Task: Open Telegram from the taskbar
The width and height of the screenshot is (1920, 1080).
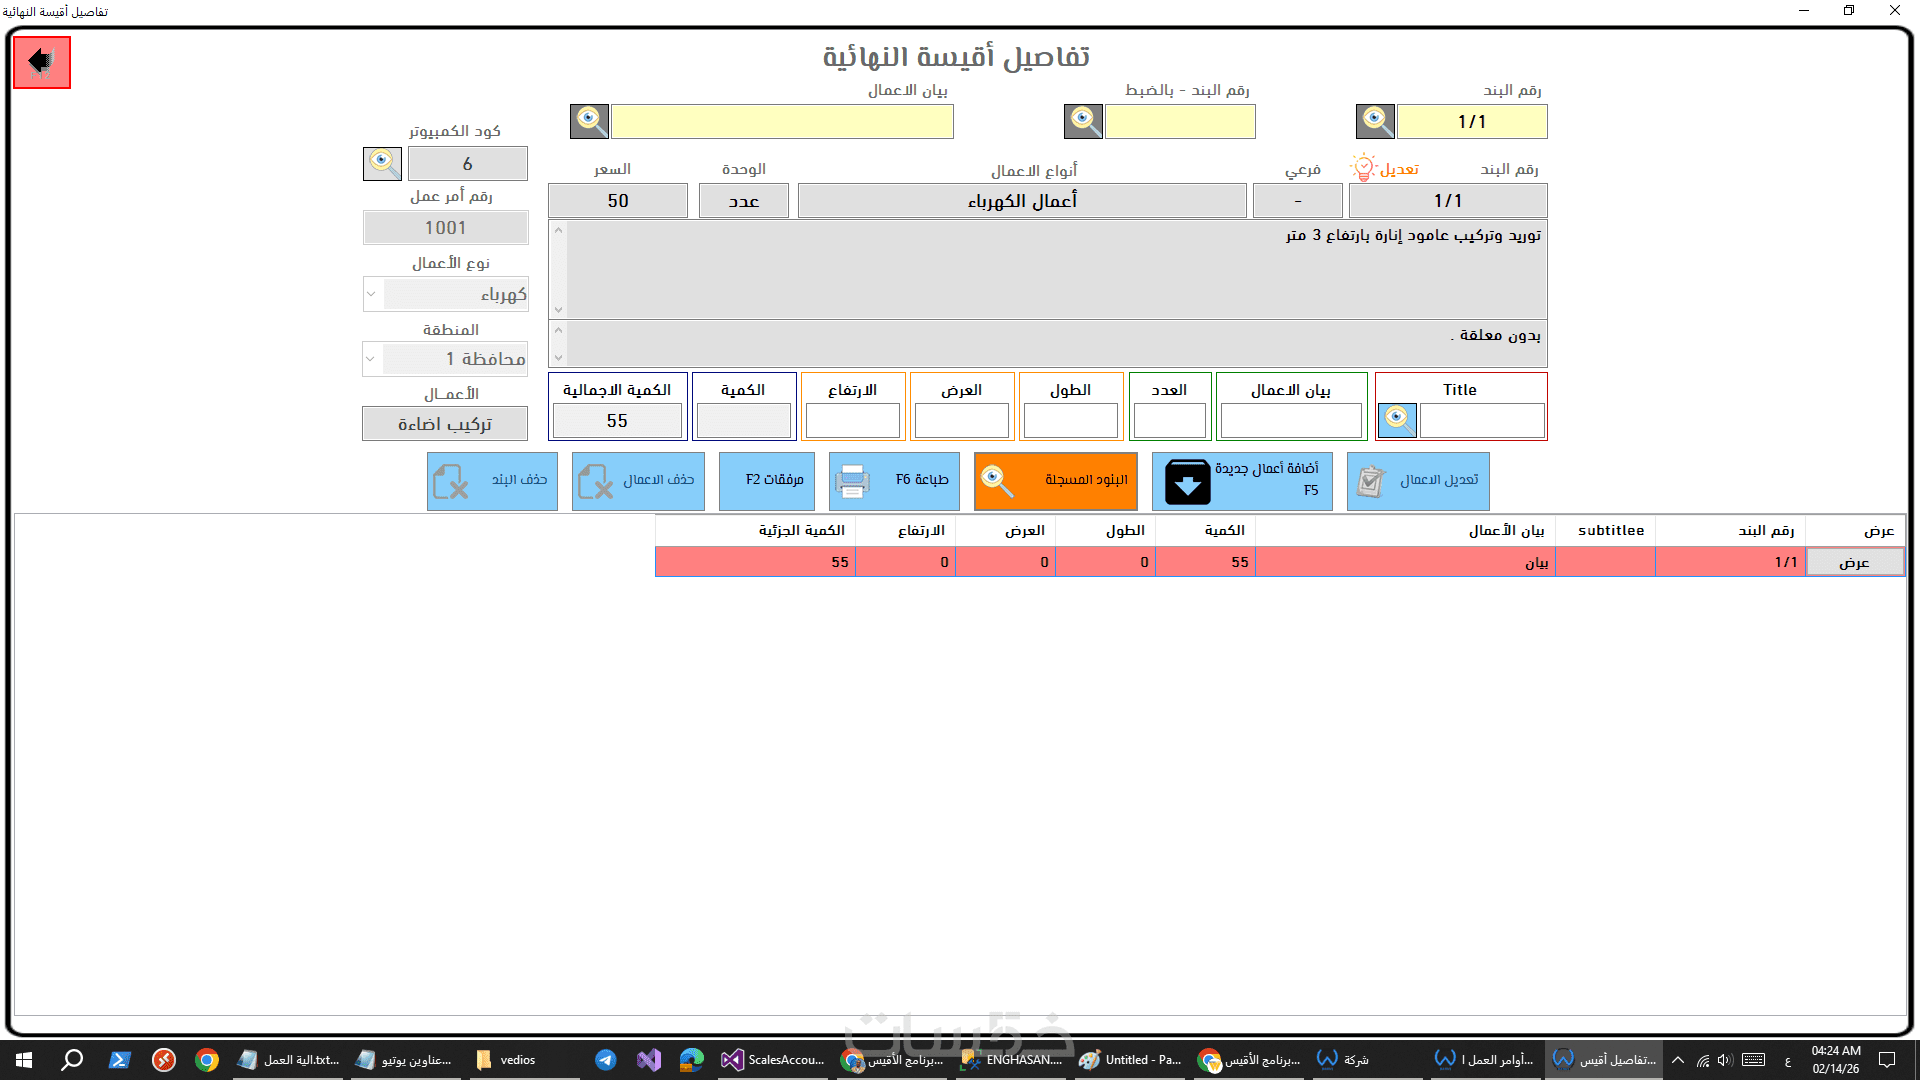Action: point(605,1060)
